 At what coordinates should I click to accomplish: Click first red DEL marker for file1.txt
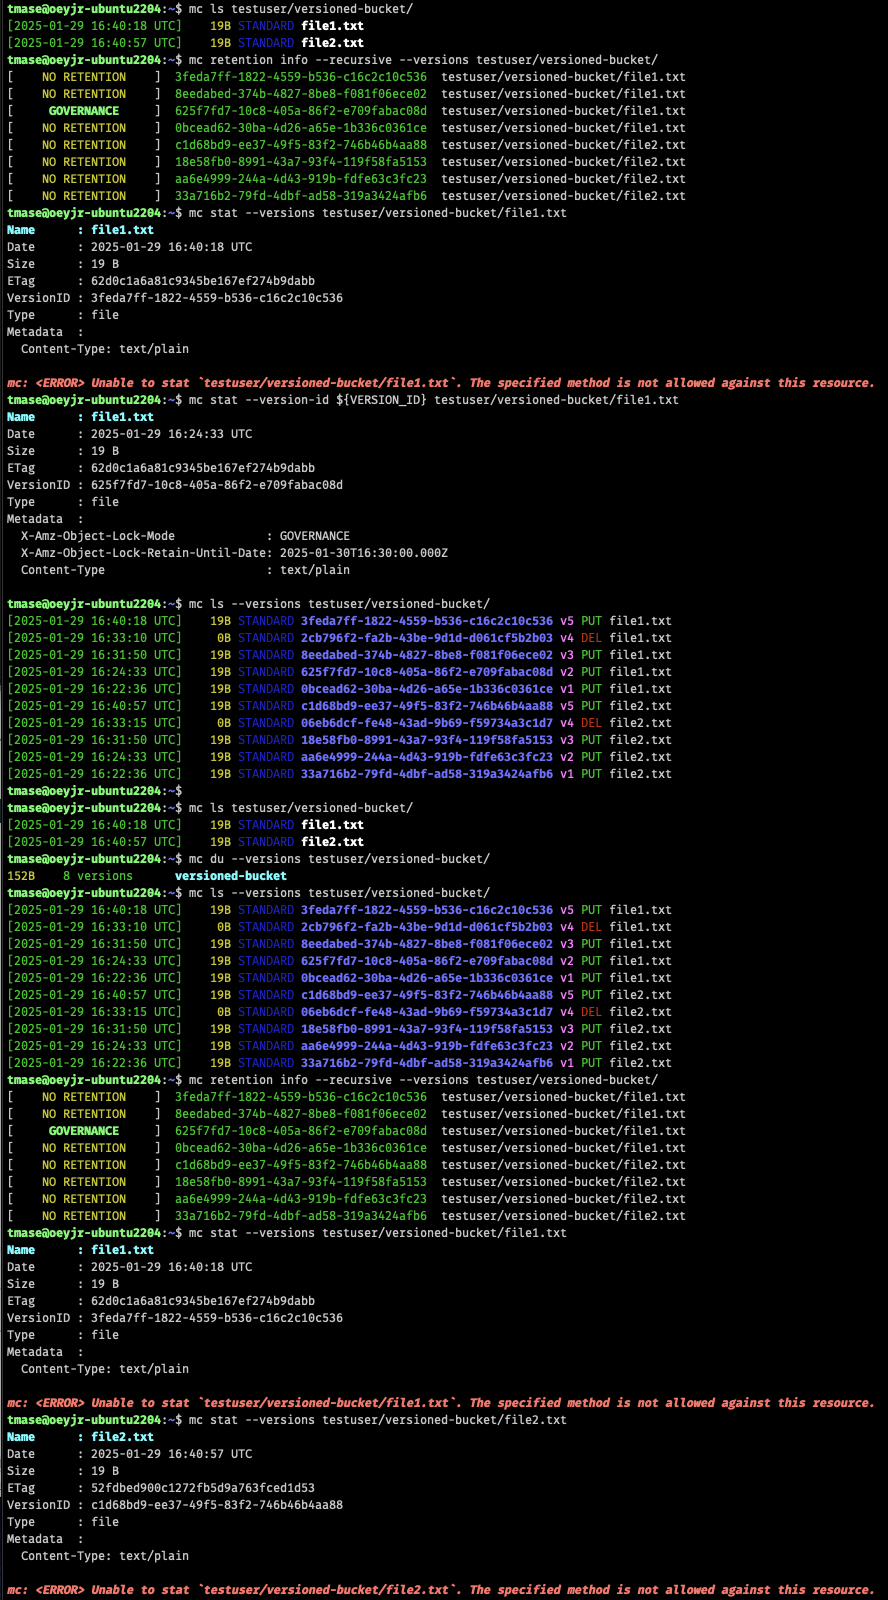(592, 638)
